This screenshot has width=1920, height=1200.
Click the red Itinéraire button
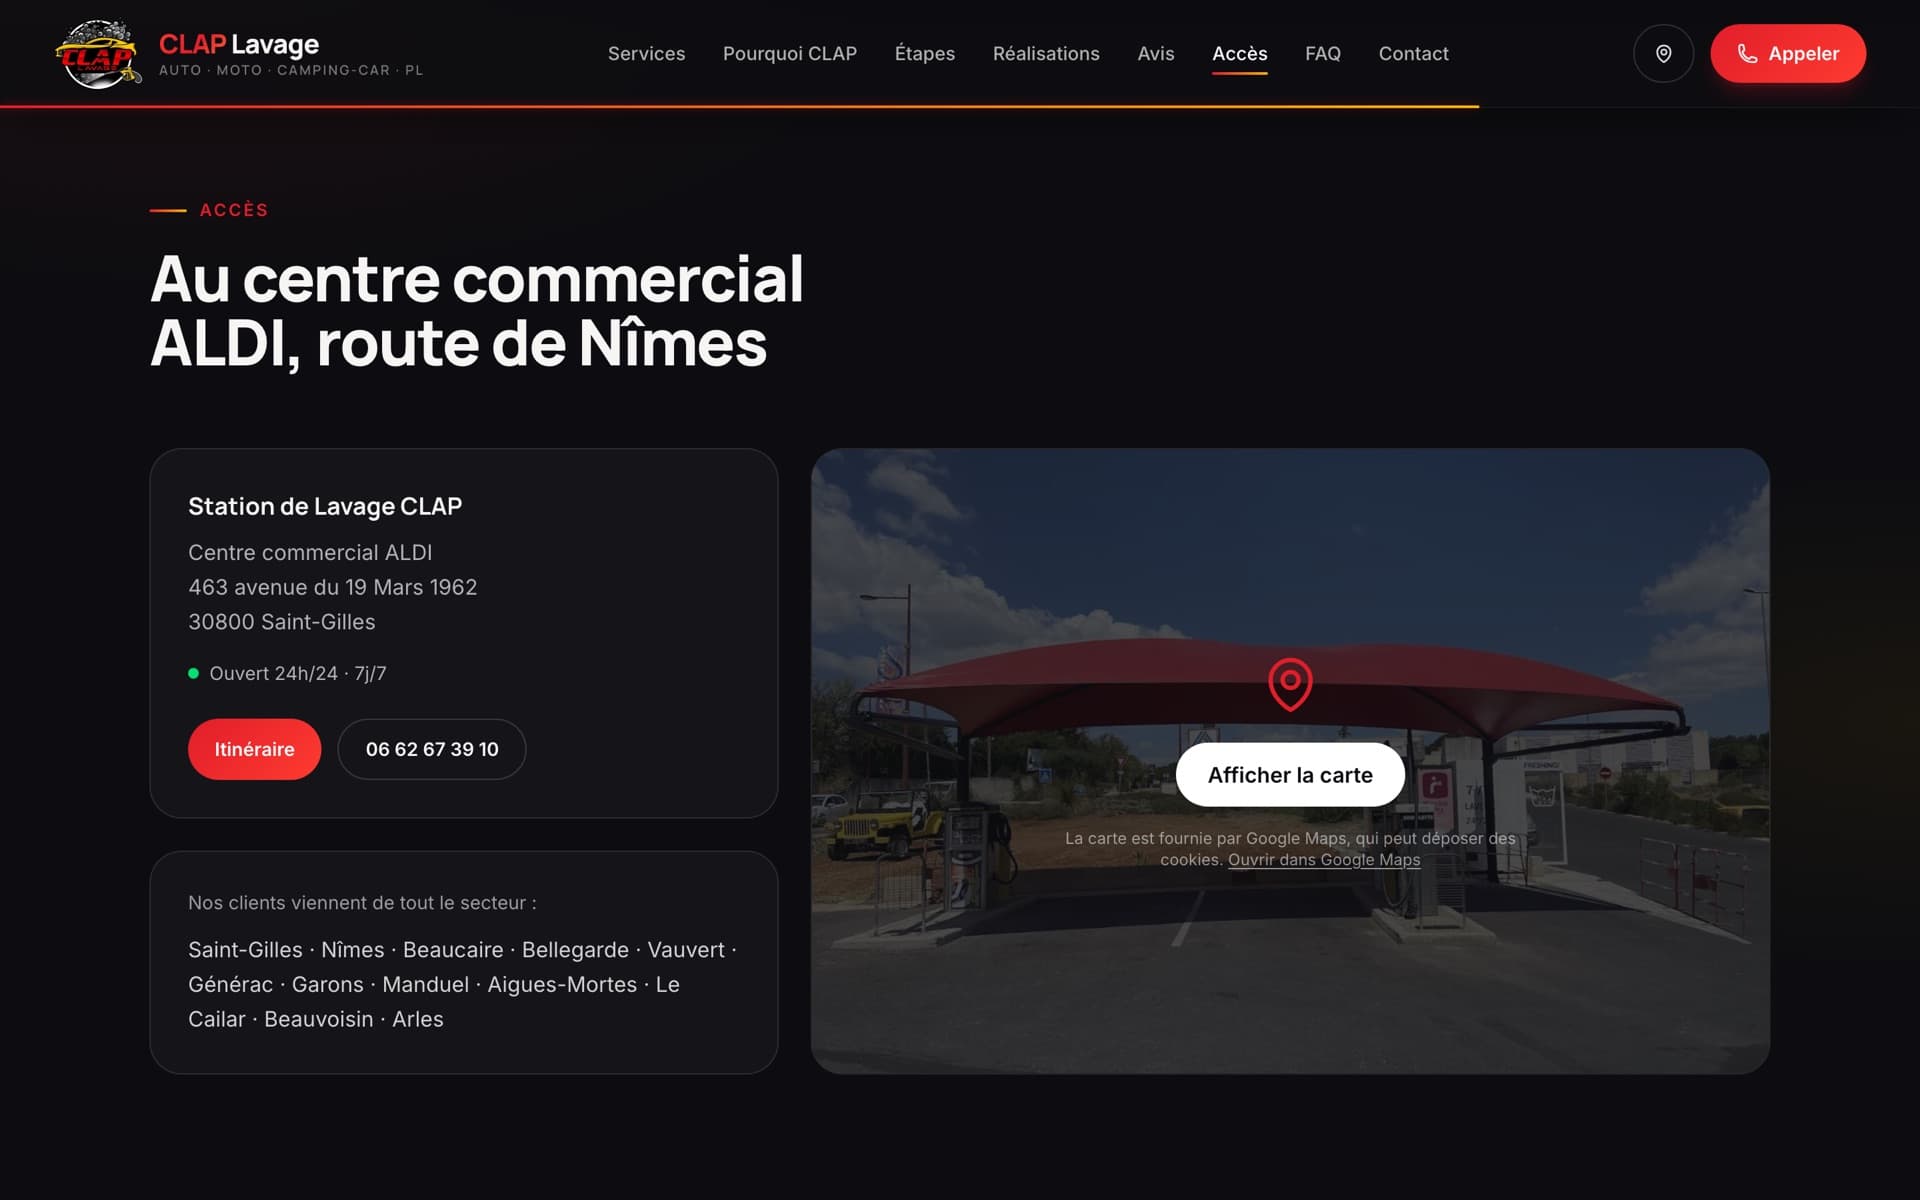[x=254, y=749]
